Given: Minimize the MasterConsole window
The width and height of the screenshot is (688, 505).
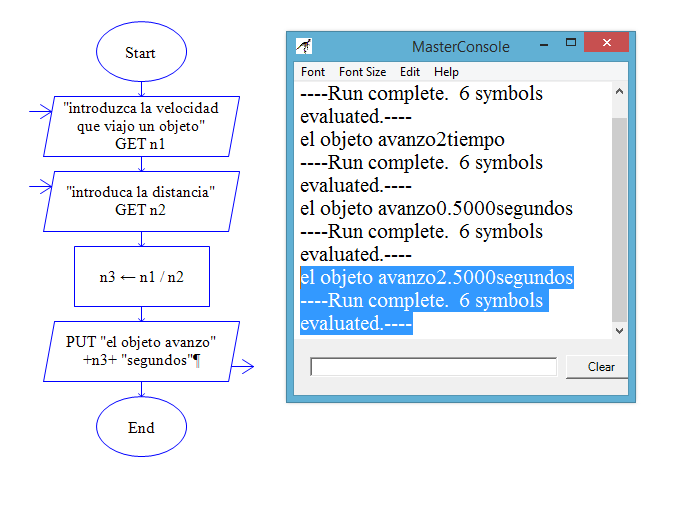Looking at the screenshot, I should pos(544,45).
